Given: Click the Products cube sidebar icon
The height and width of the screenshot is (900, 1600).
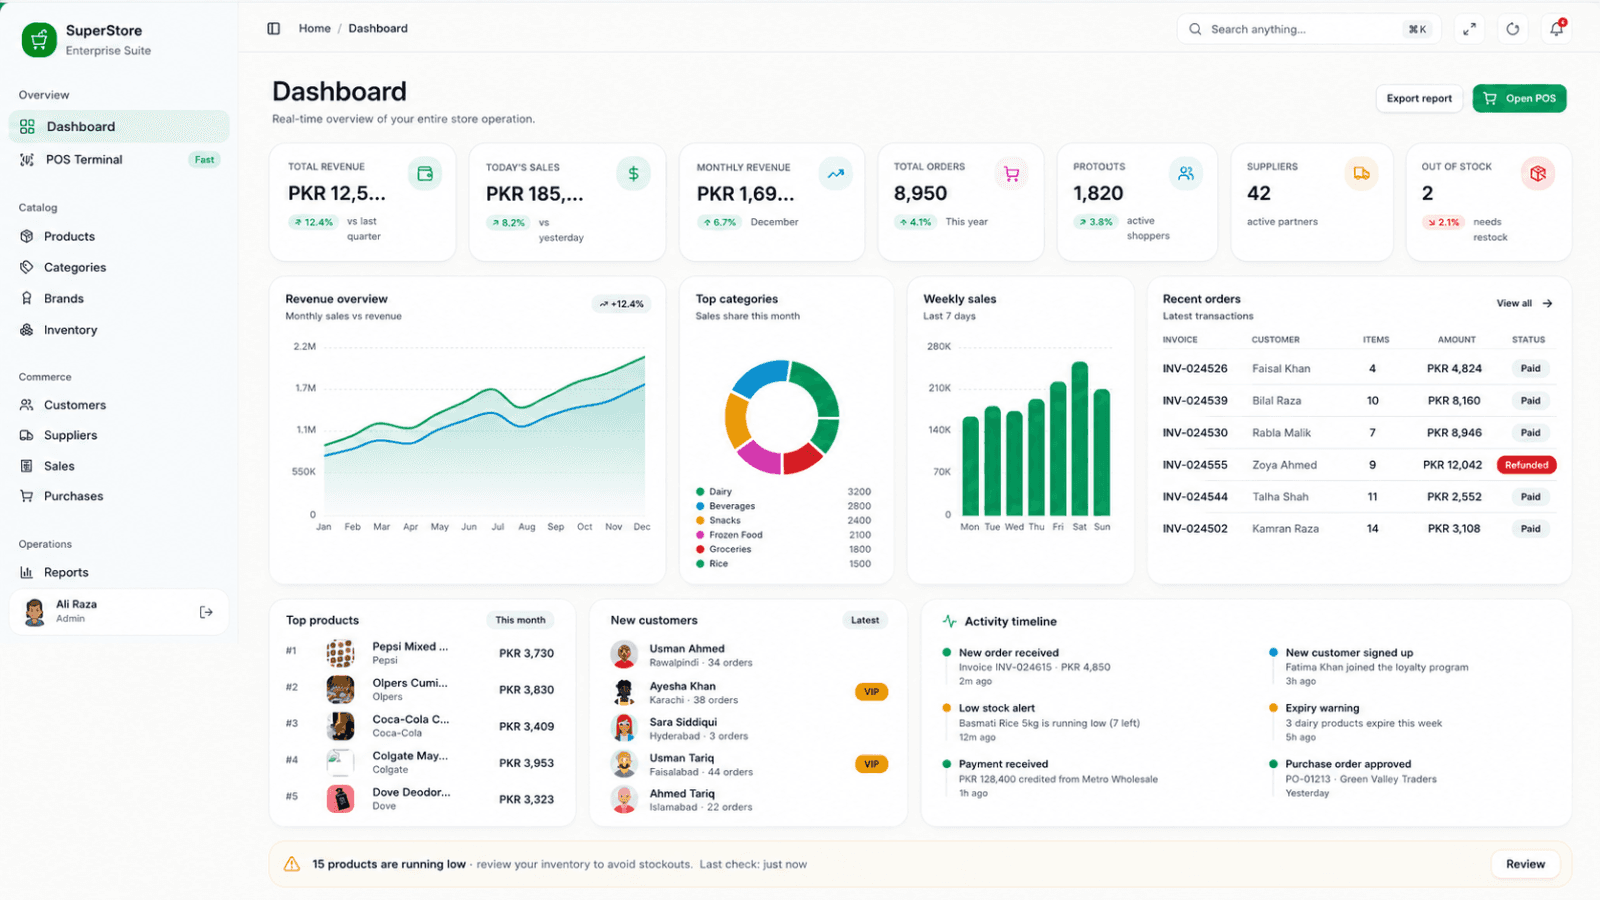Looking at the screenshot, I should 27,236.
